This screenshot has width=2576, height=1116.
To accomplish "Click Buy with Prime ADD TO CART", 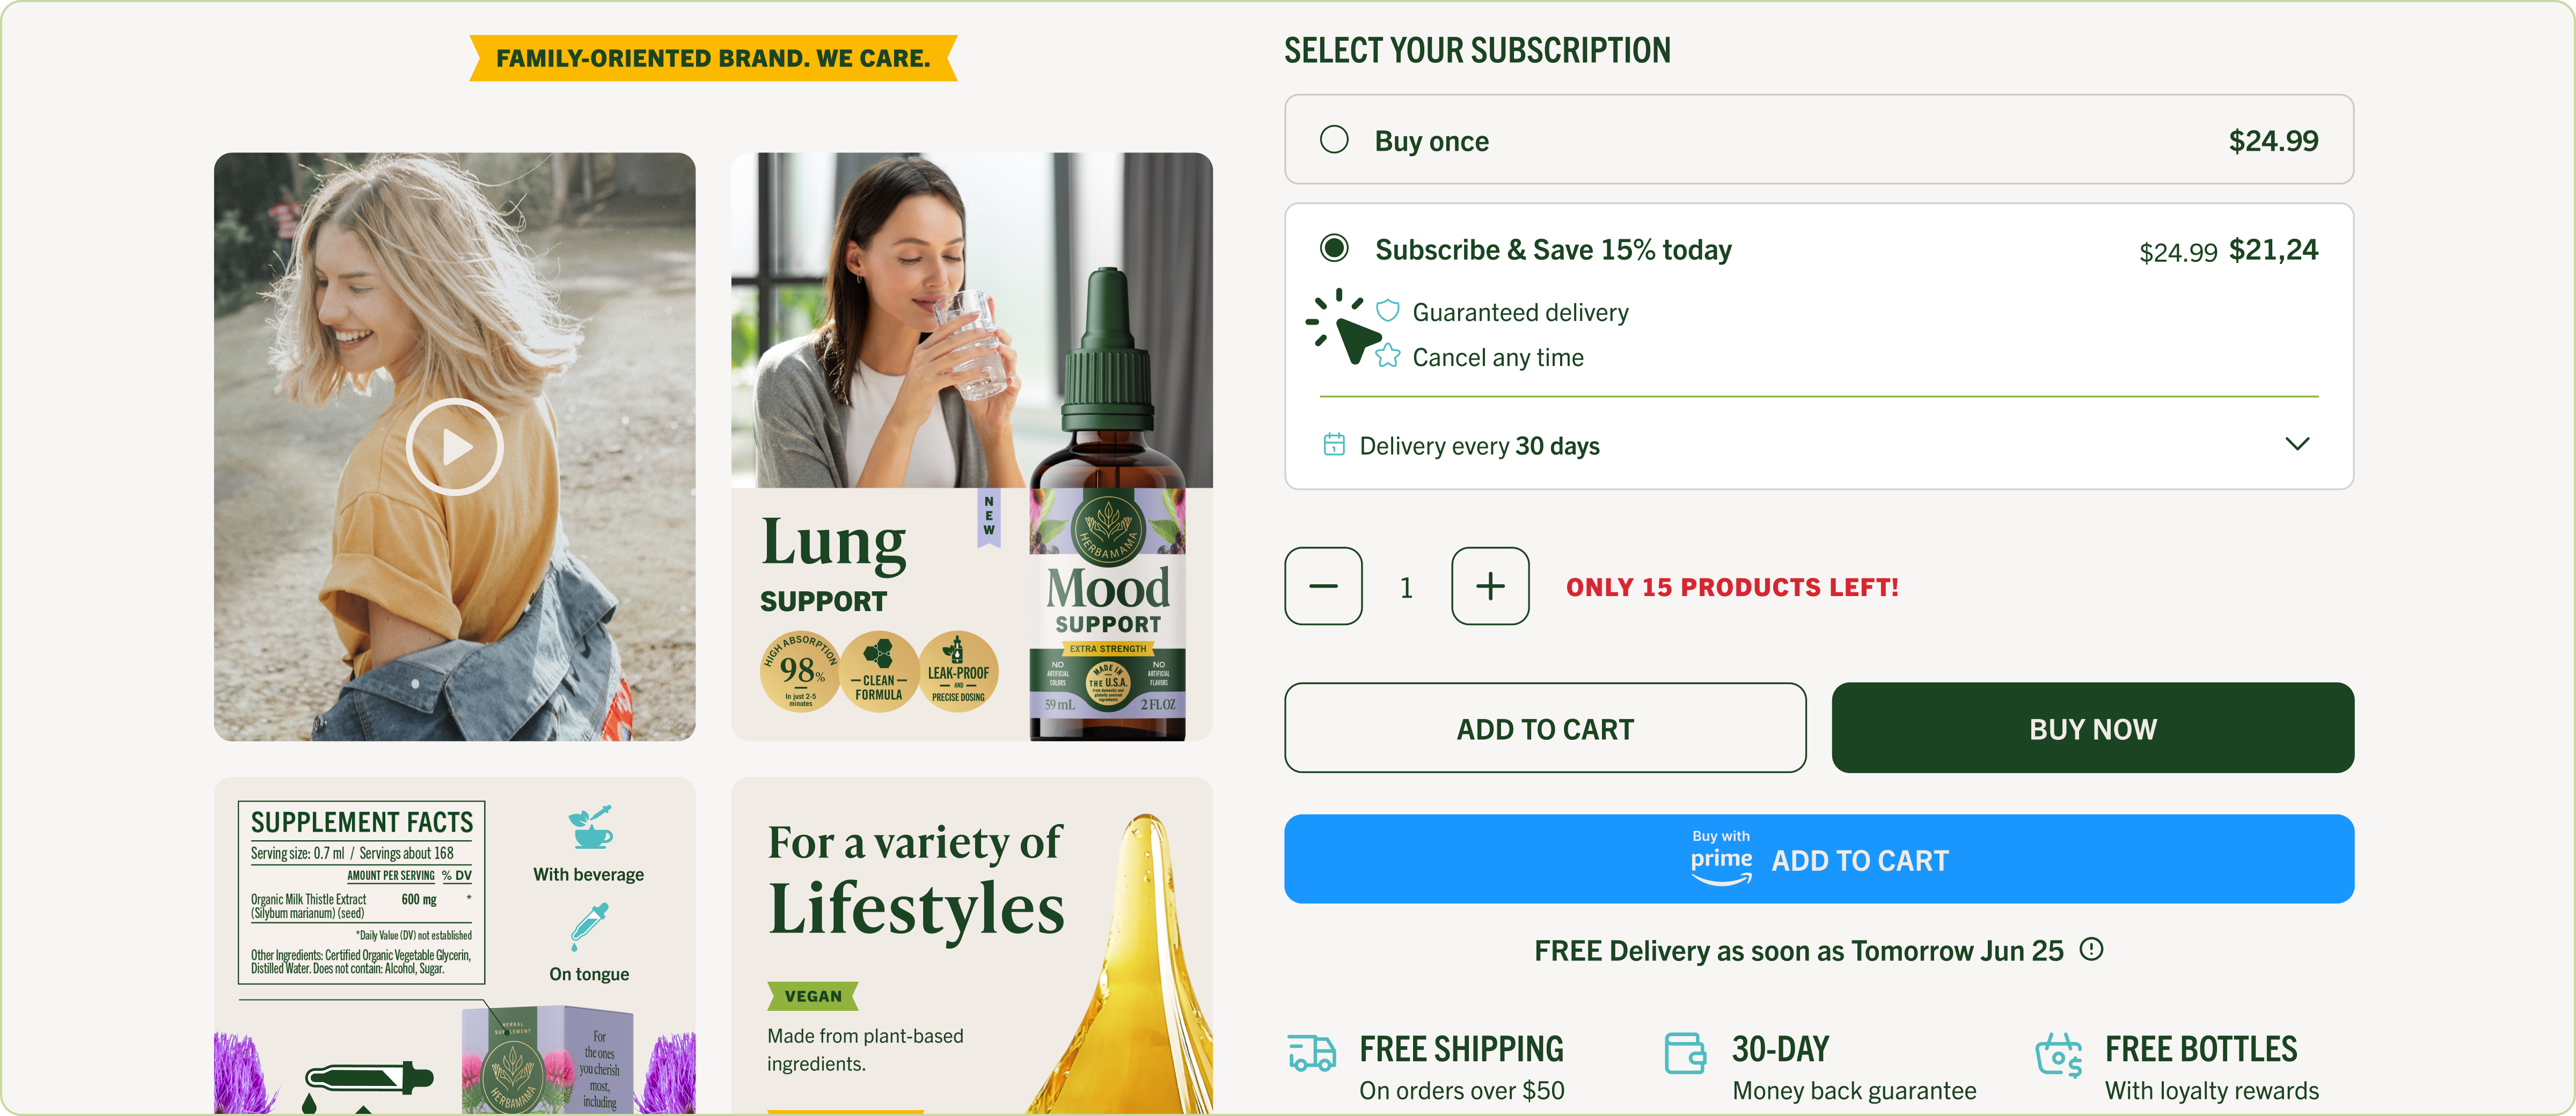I will point(1819,859).
